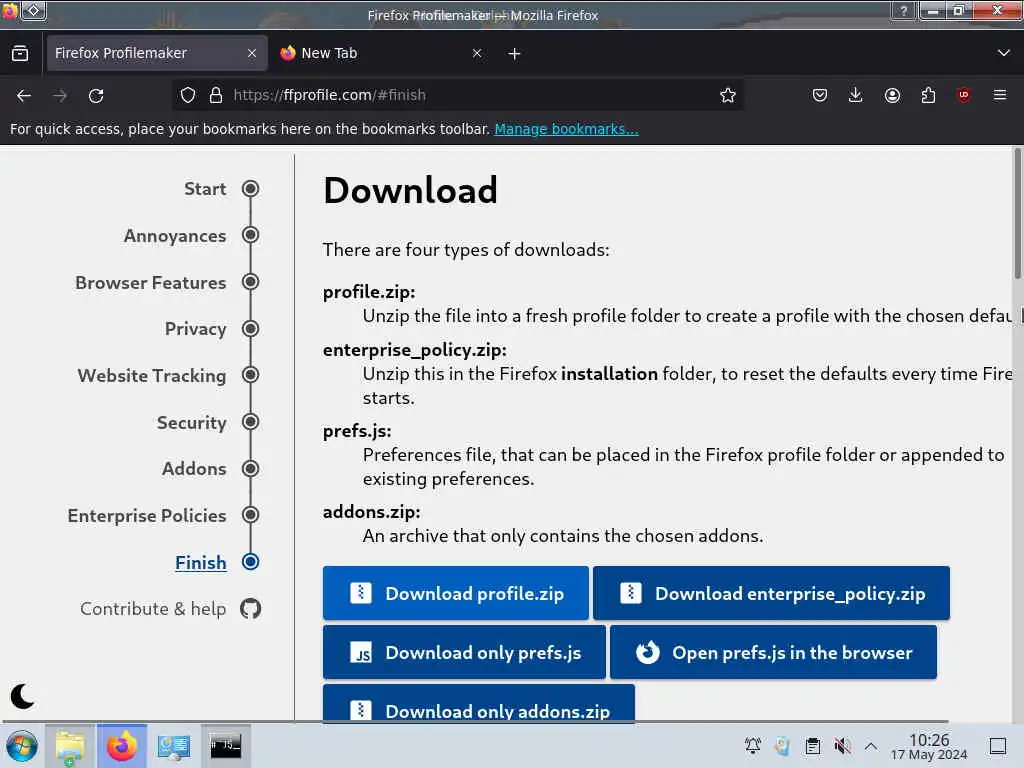This screenshot has width=1024, height=768.
Task: Go to the Annoyances step
Action: pos(175,236)
